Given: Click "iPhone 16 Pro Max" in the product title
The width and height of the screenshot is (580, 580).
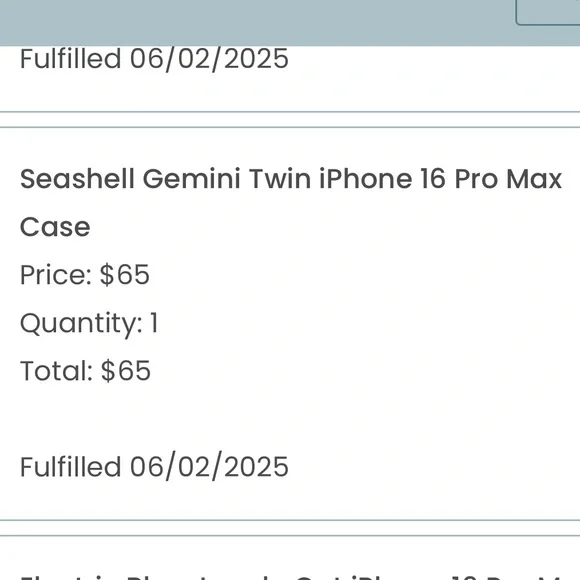Looking at the screenshot, I should (x=441, y=179).
